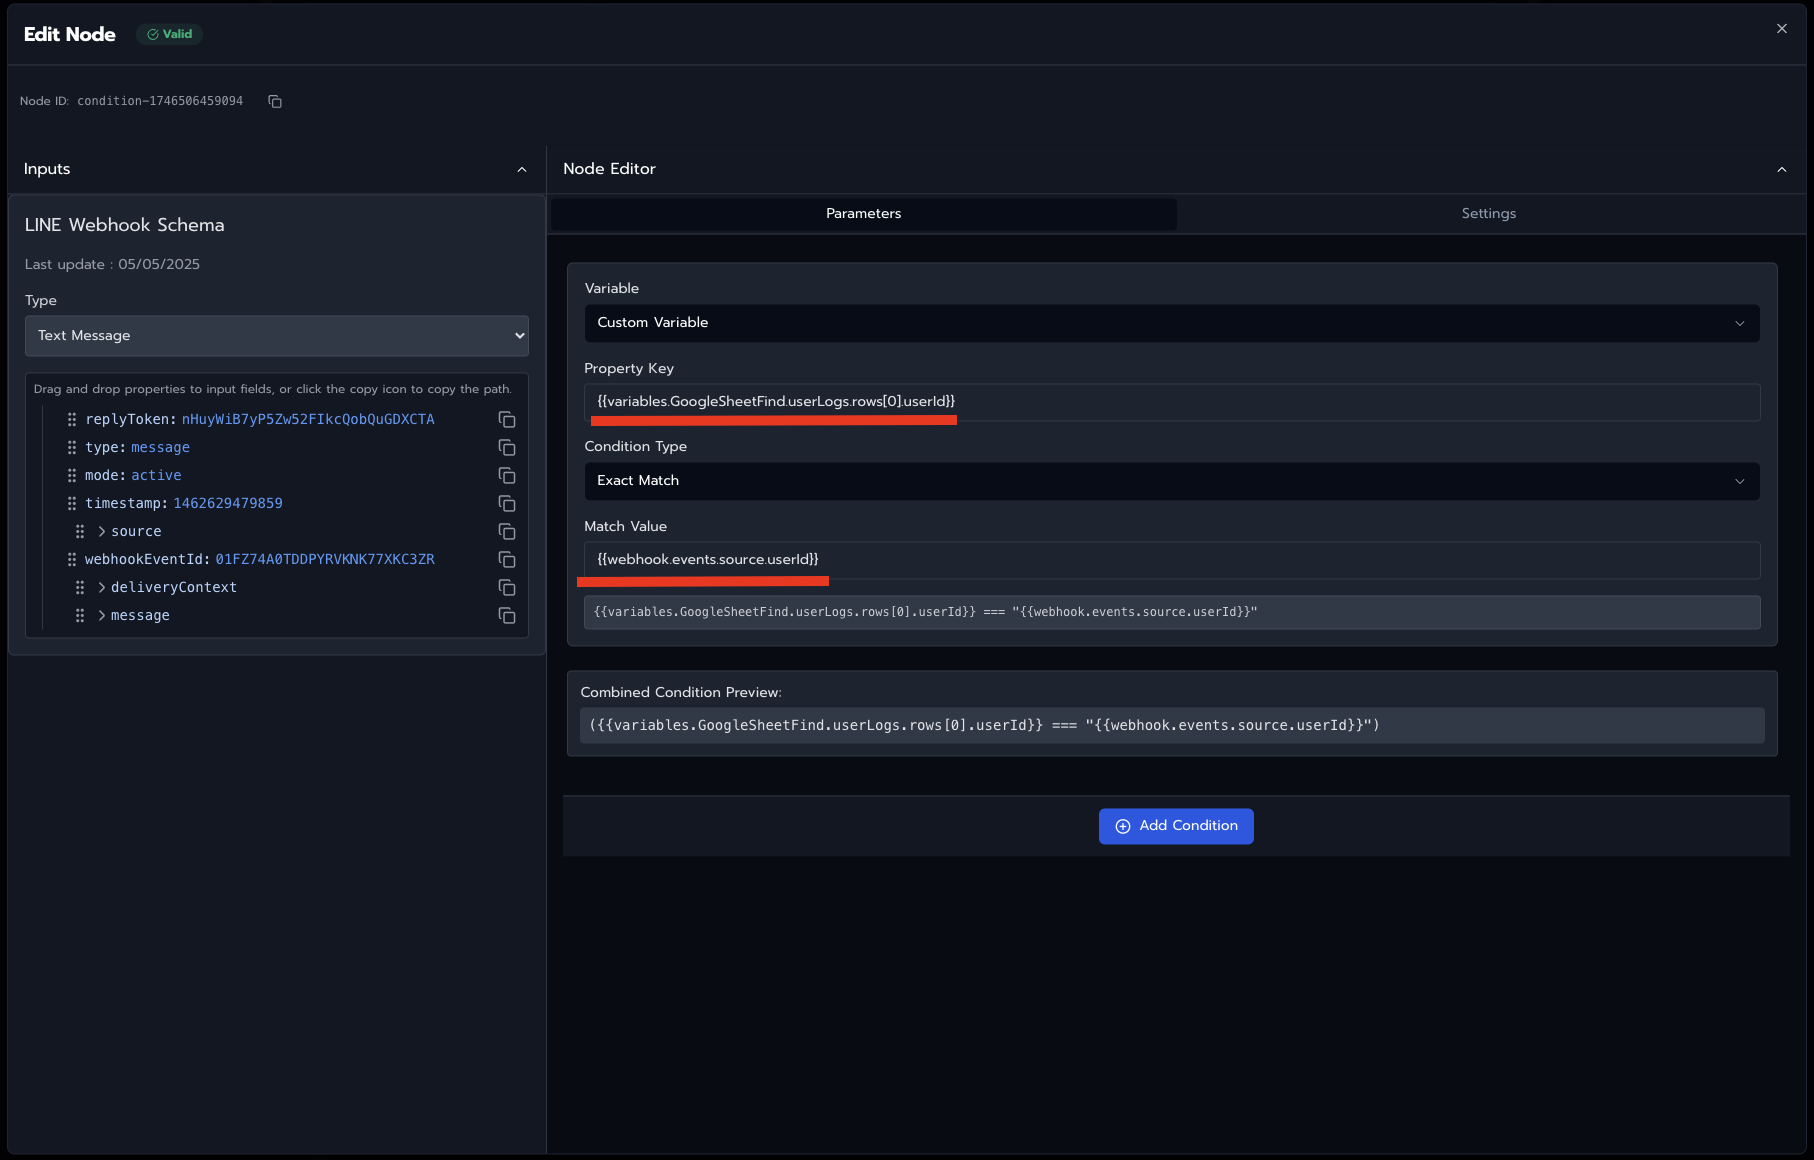Copy path for deliveryContext property
Viewport: 1814px width, 1160px height.
pos(507,587)
